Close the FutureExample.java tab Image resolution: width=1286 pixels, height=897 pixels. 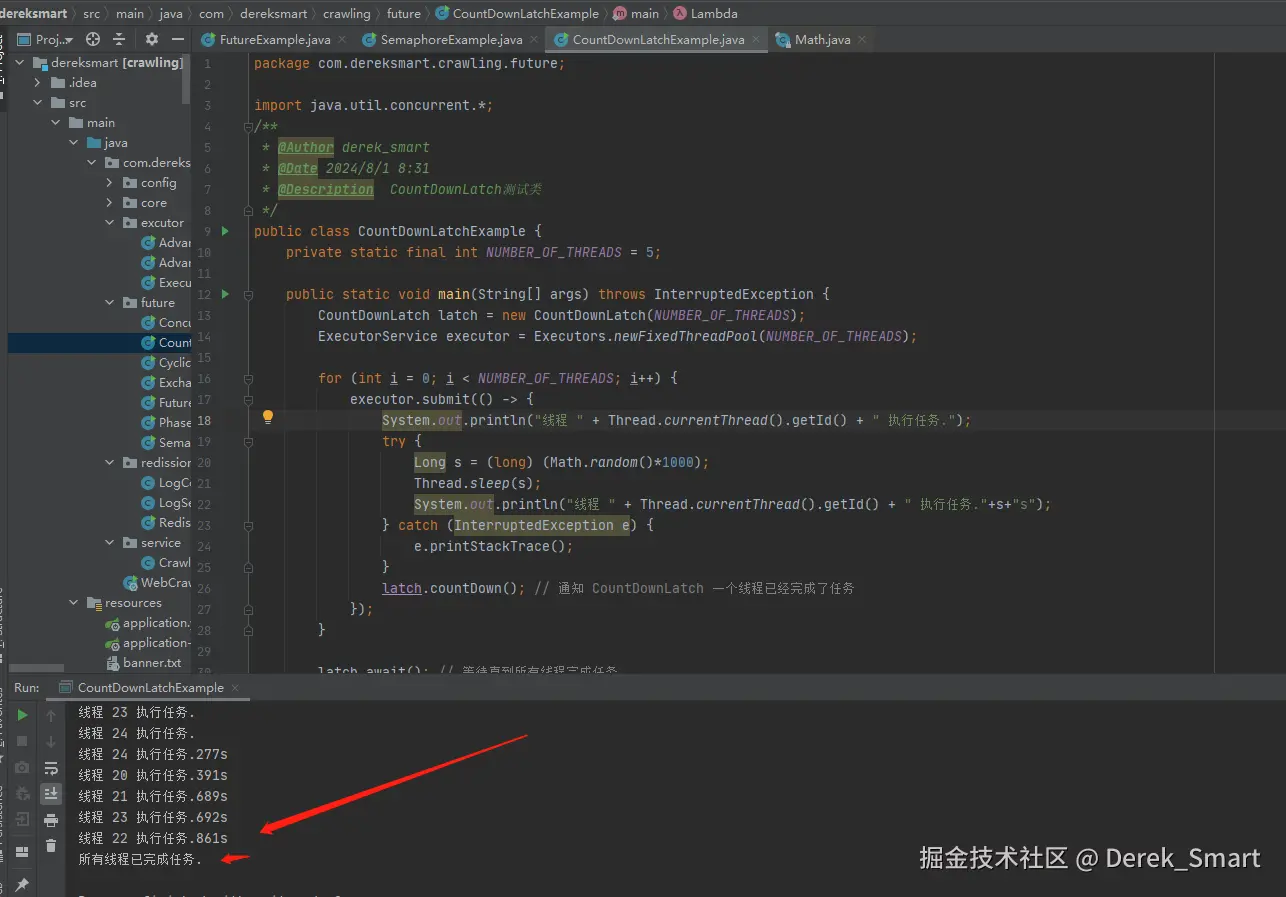click(342, 40)
